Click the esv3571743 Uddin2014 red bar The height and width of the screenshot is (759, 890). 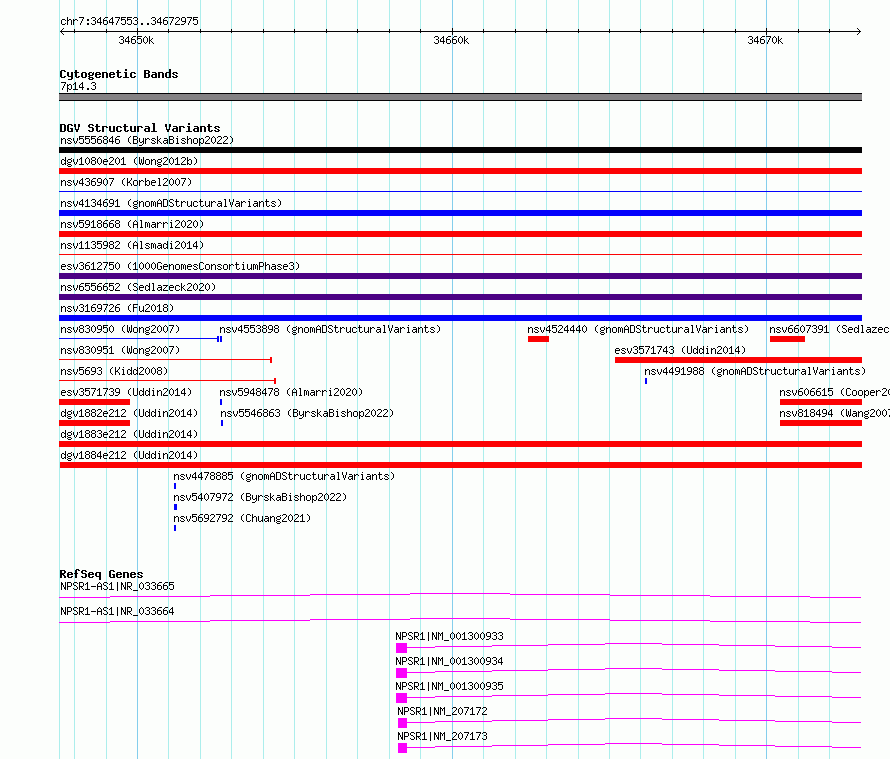click(x=738, y=360)
